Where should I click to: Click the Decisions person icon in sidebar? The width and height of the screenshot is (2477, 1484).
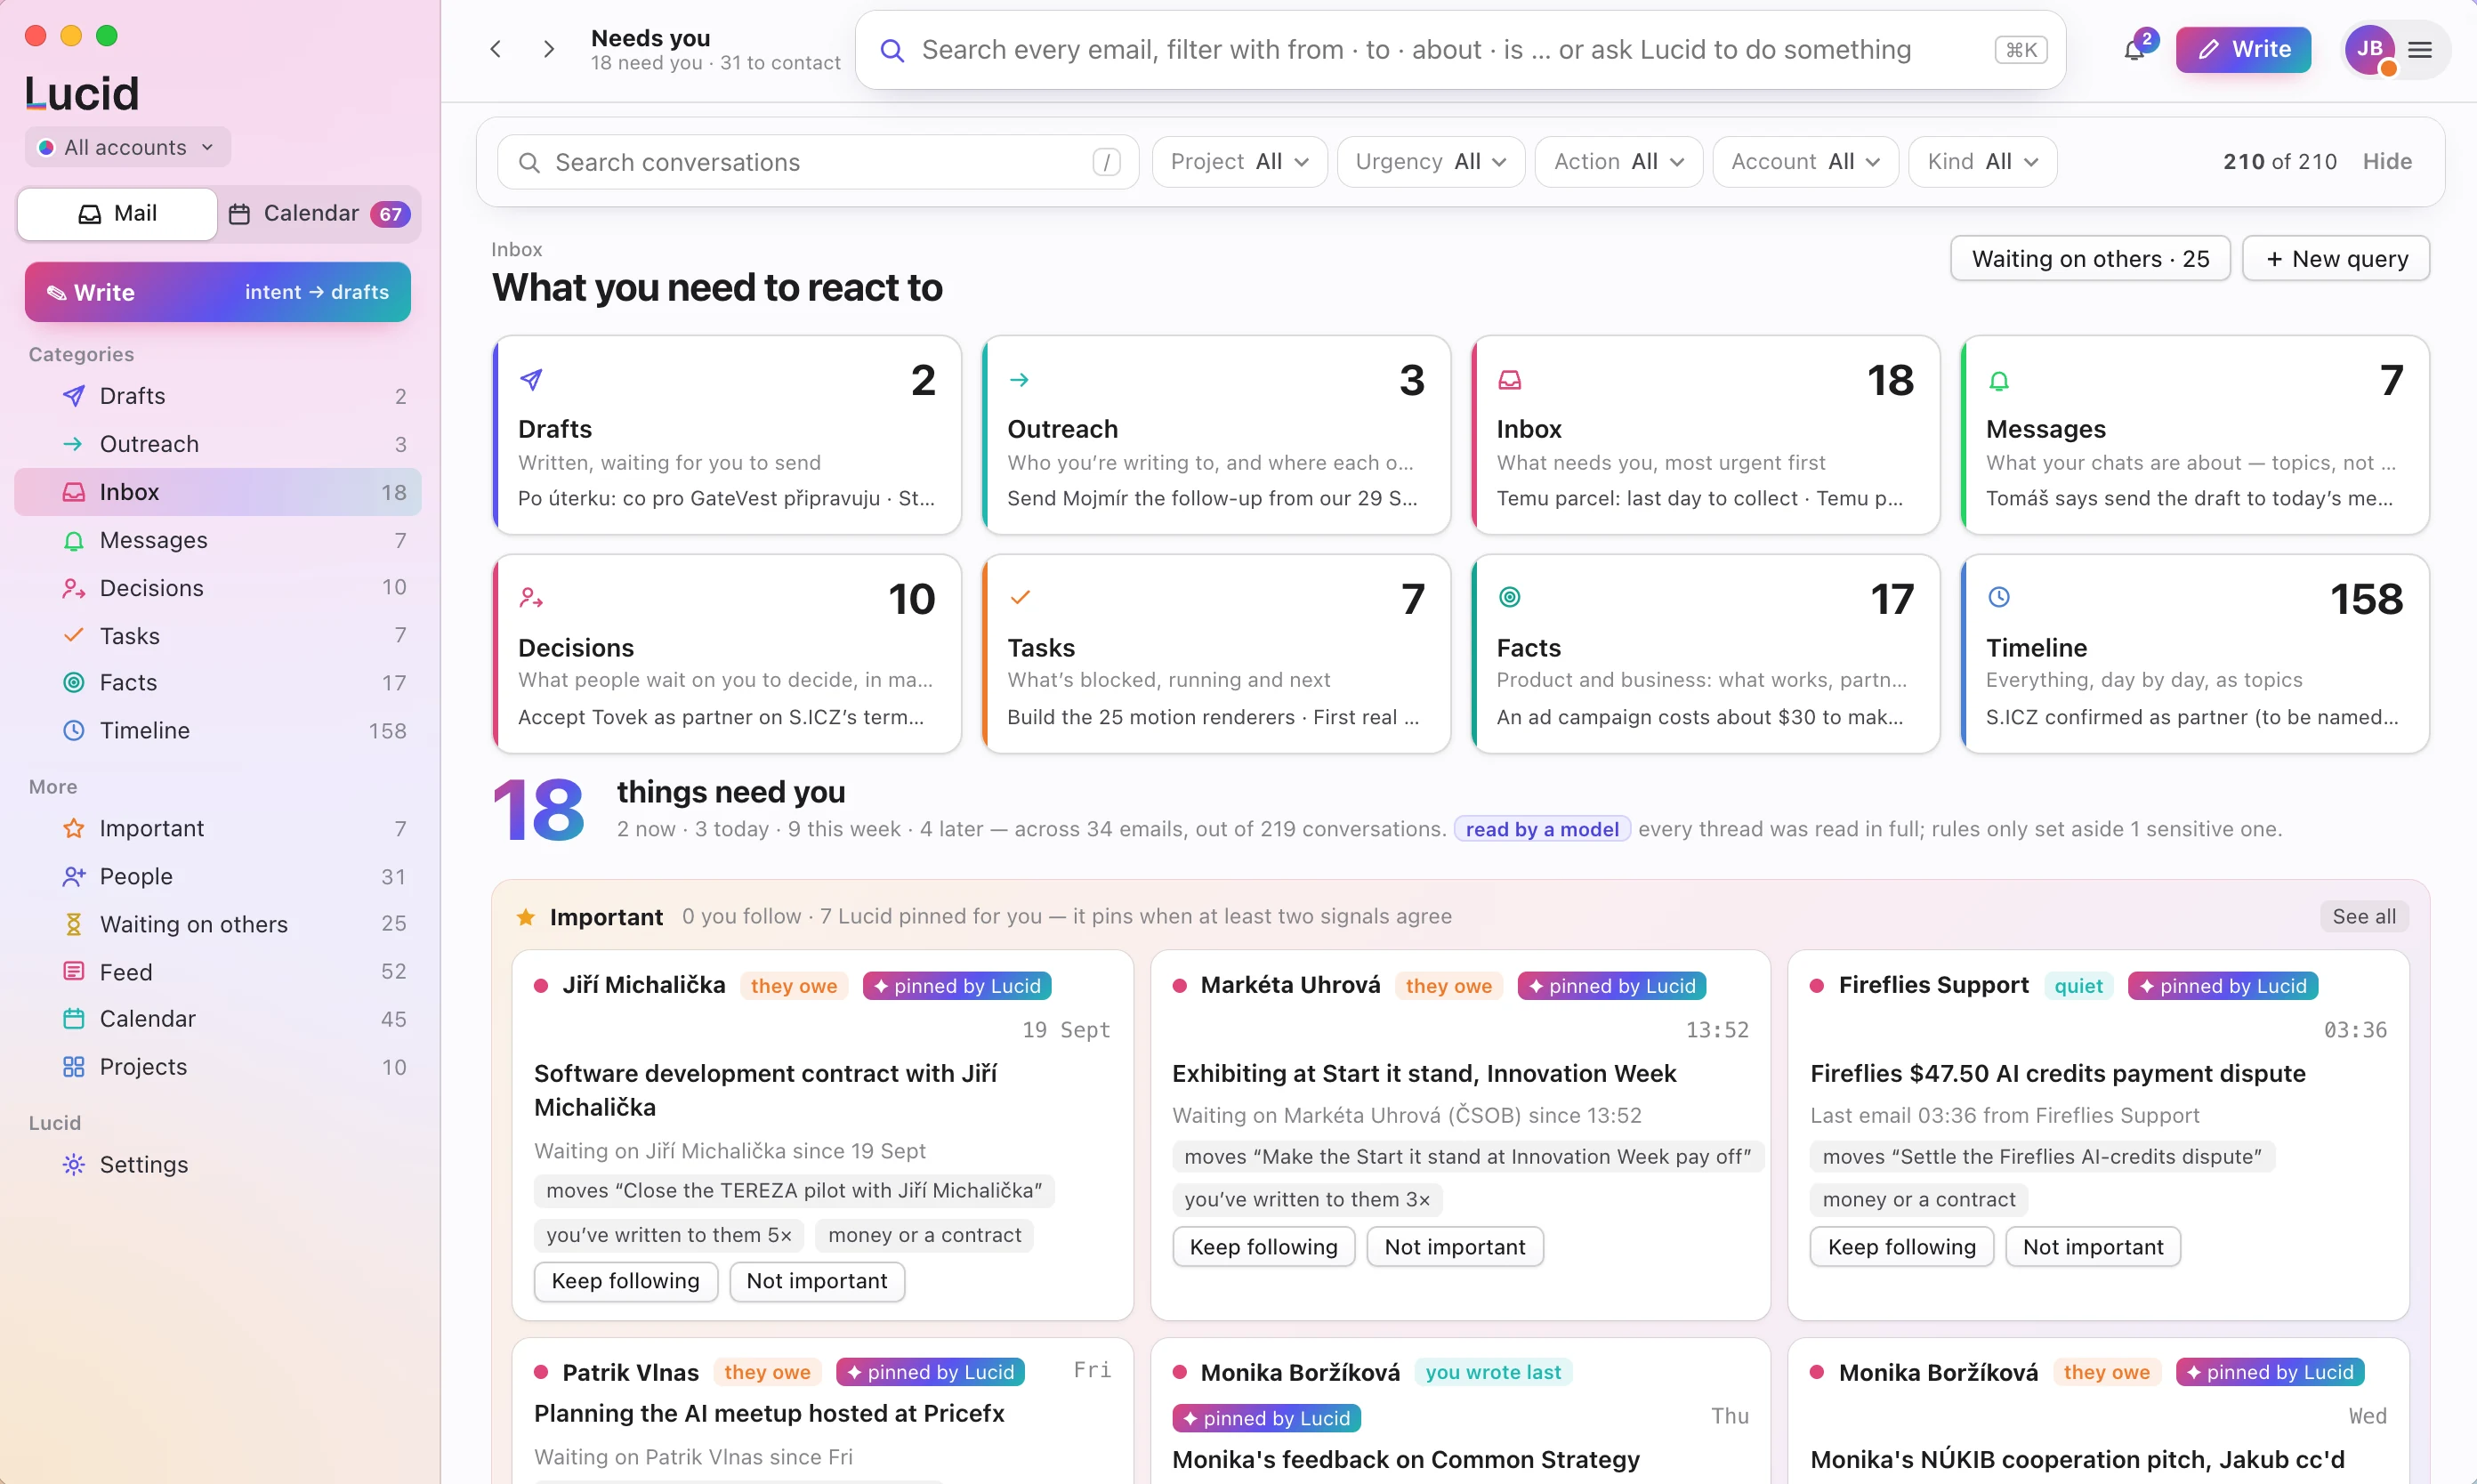click(x=73, y=588)
